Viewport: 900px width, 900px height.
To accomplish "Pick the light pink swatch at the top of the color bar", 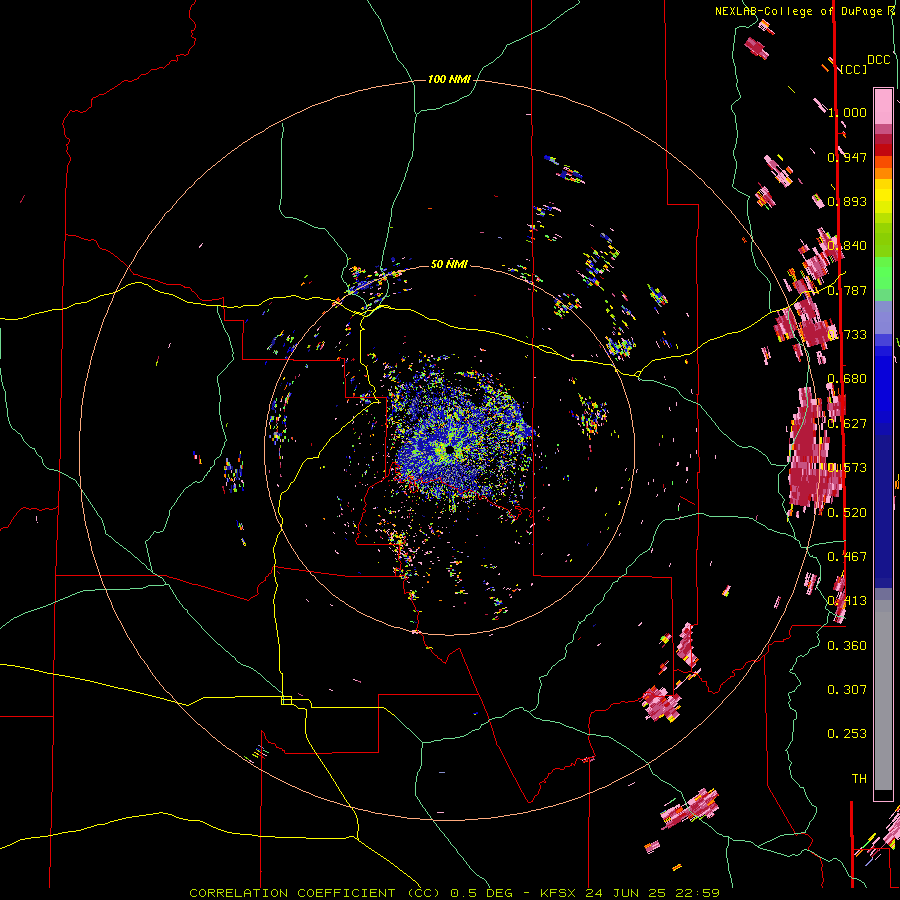I will pyautogui.click(x=883, y=106).
